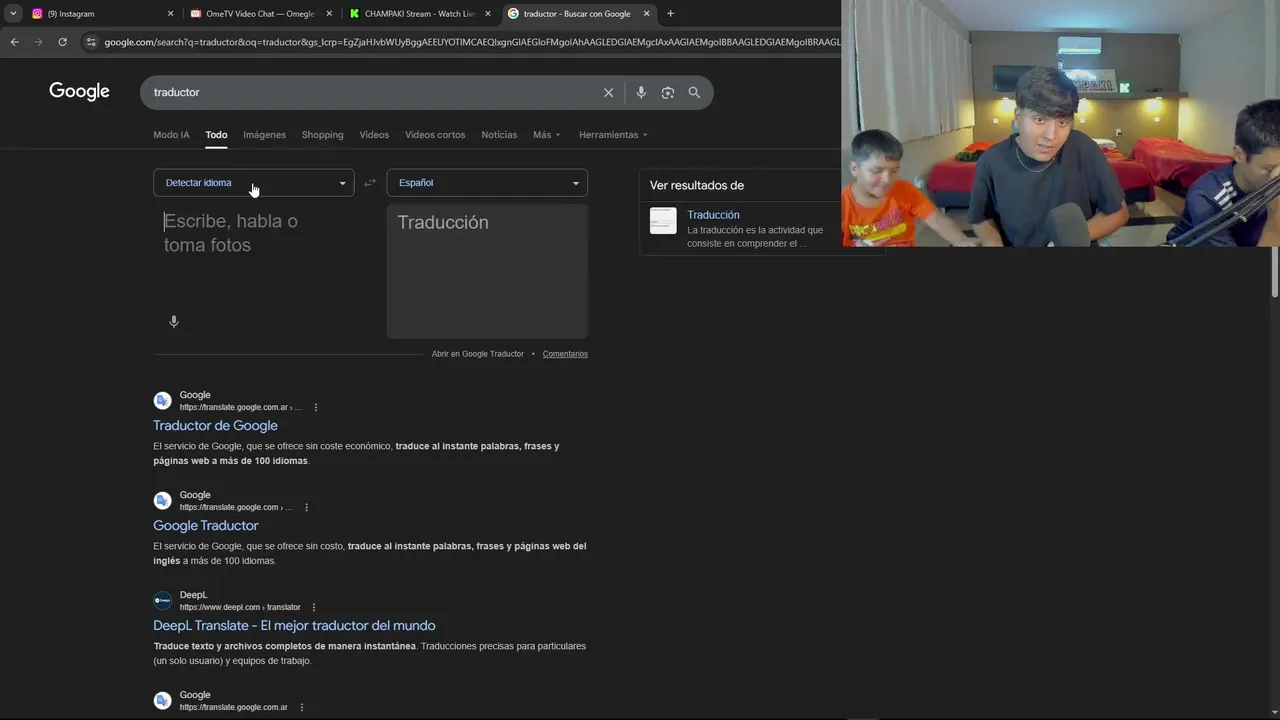Click translator microphone input icon

[x=174, y=322]
